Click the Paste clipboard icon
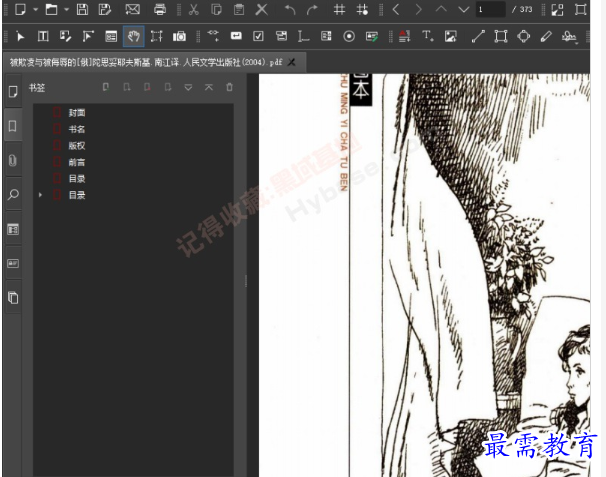The height and width of the screenshot is (477, 606). (x=239, y=9)
